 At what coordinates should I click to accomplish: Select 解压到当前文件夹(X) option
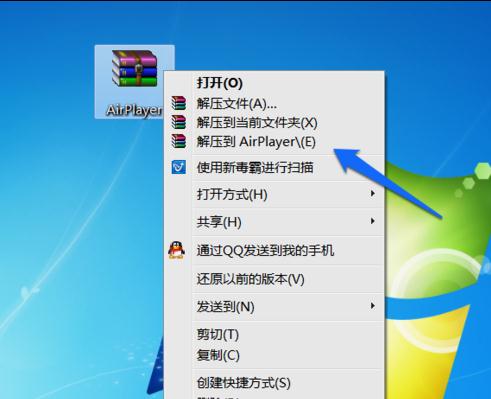274,123
